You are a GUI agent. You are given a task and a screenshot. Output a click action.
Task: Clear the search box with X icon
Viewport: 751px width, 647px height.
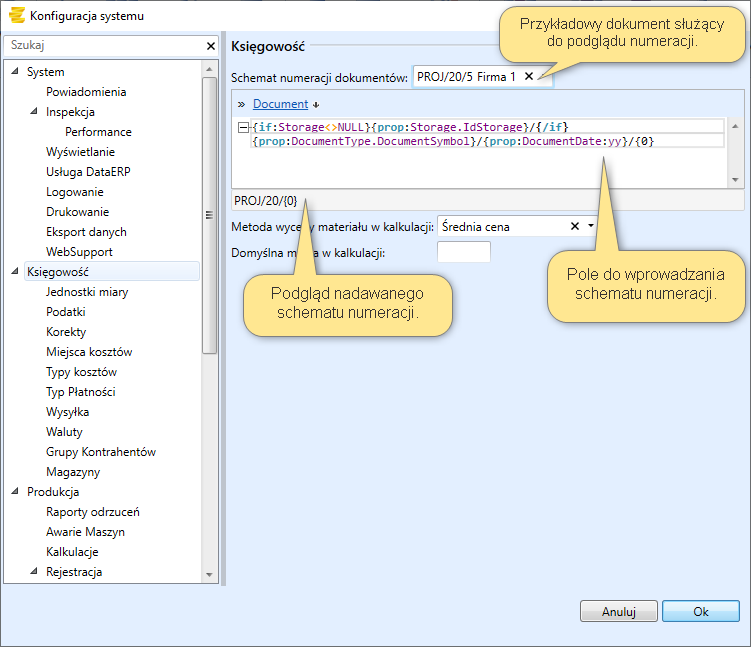pos(210,46)
